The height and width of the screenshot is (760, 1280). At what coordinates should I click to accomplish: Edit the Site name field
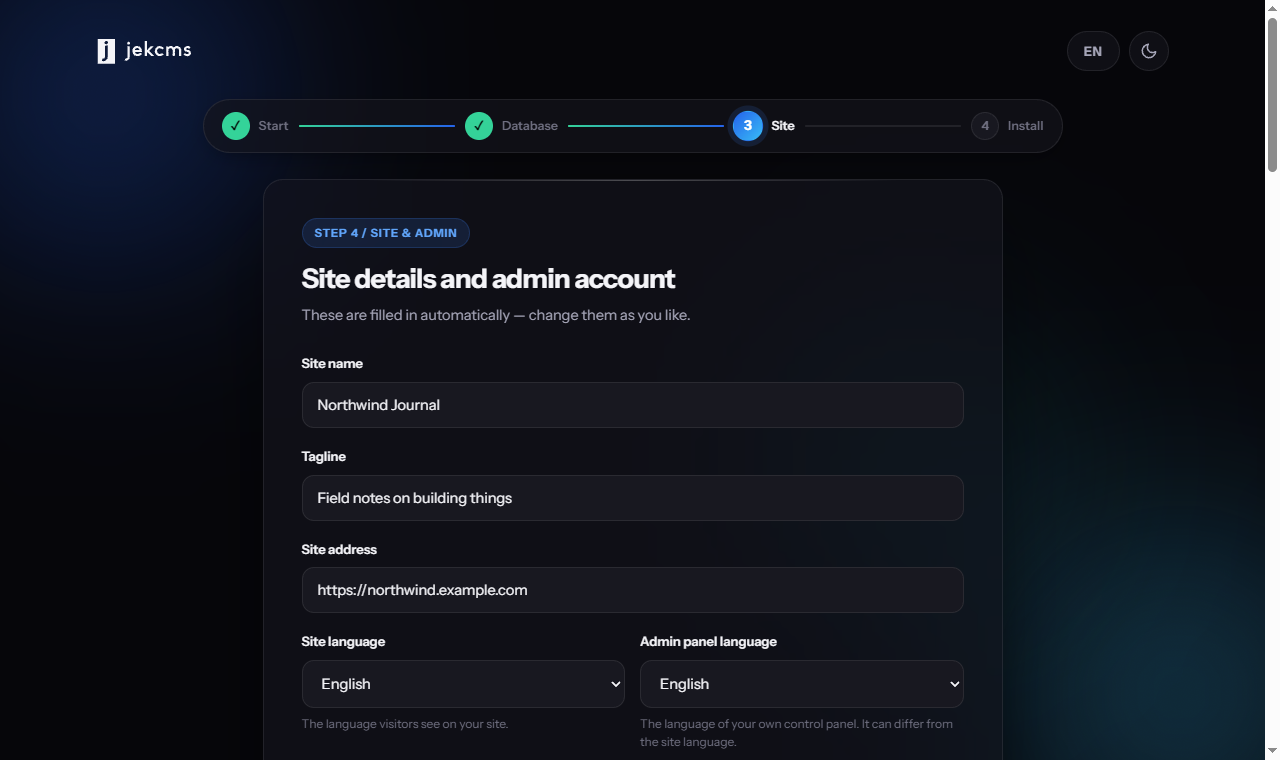click(x=633, y=405)
